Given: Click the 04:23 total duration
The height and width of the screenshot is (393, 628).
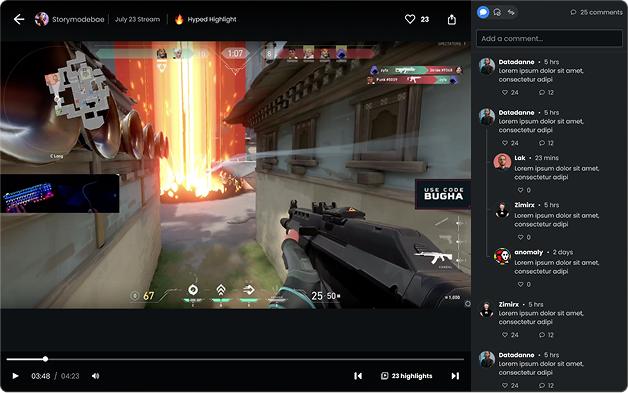Looking at the screenshot, I should (x=70, y=376).
